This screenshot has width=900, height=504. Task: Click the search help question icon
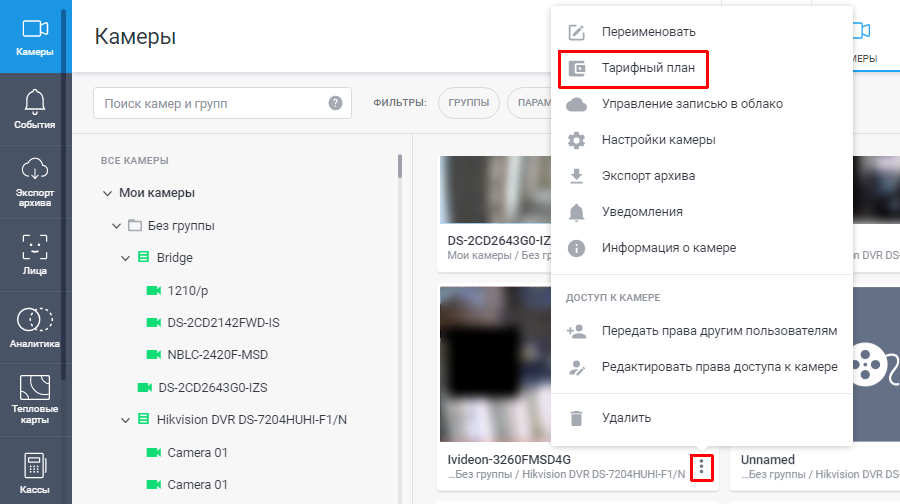(x=335, y=103)
